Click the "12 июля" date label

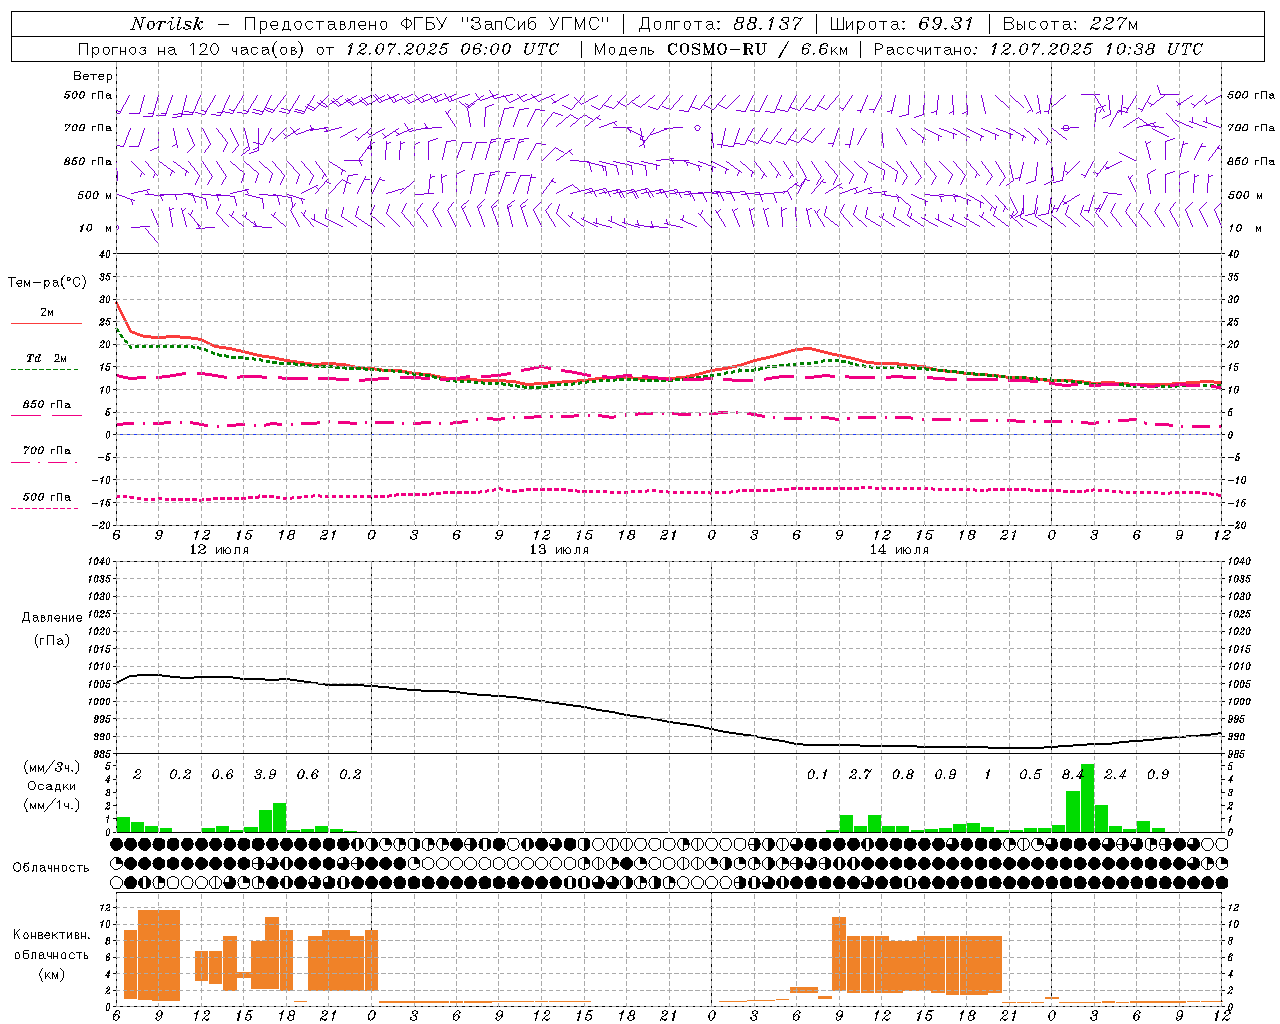click(x=220, y=550)
